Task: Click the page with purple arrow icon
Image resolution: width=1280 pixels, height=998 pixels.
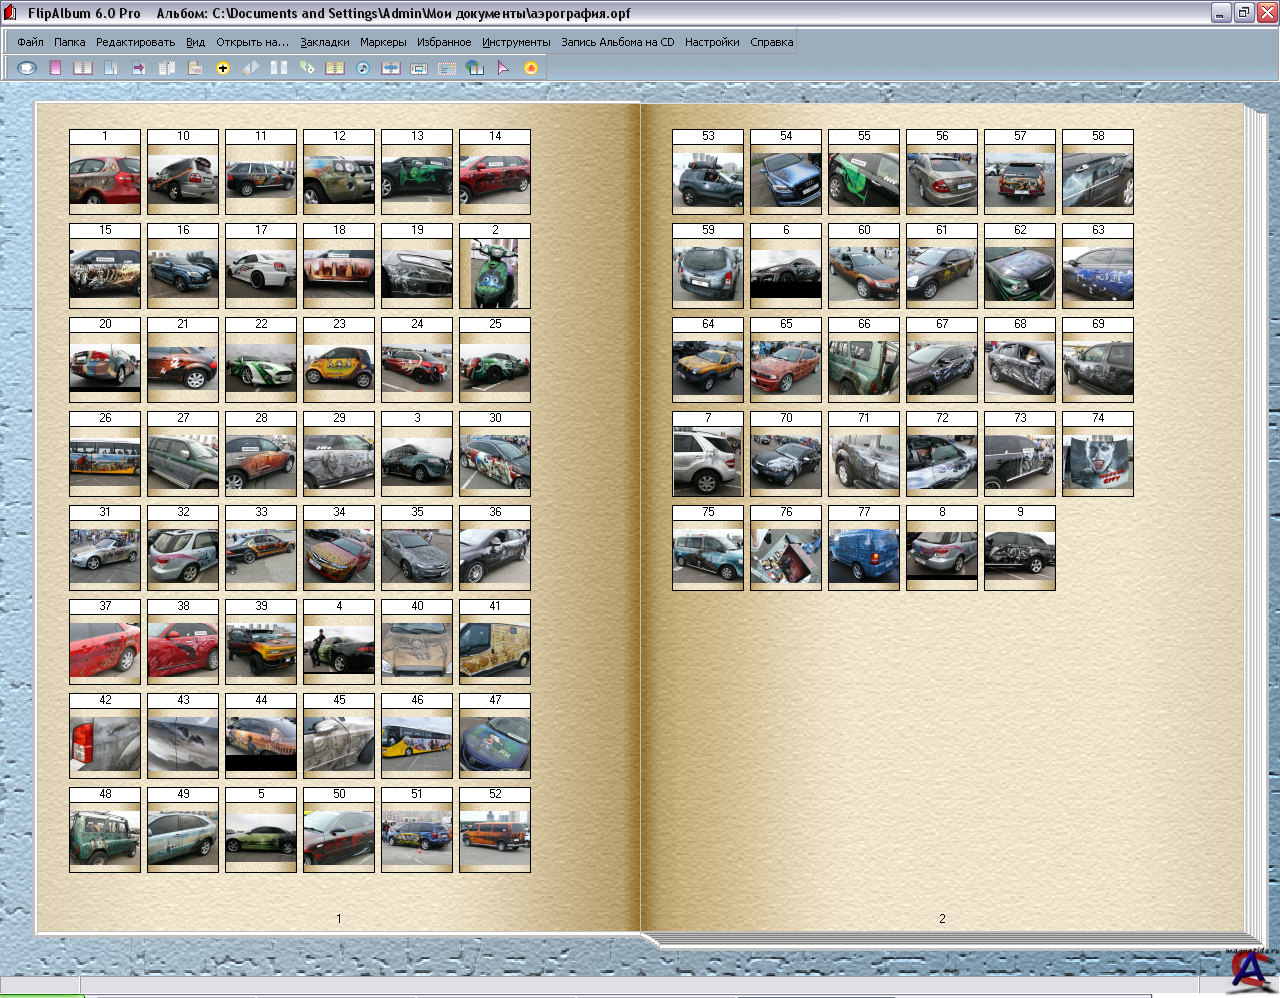Action: [x=139, y=68]
